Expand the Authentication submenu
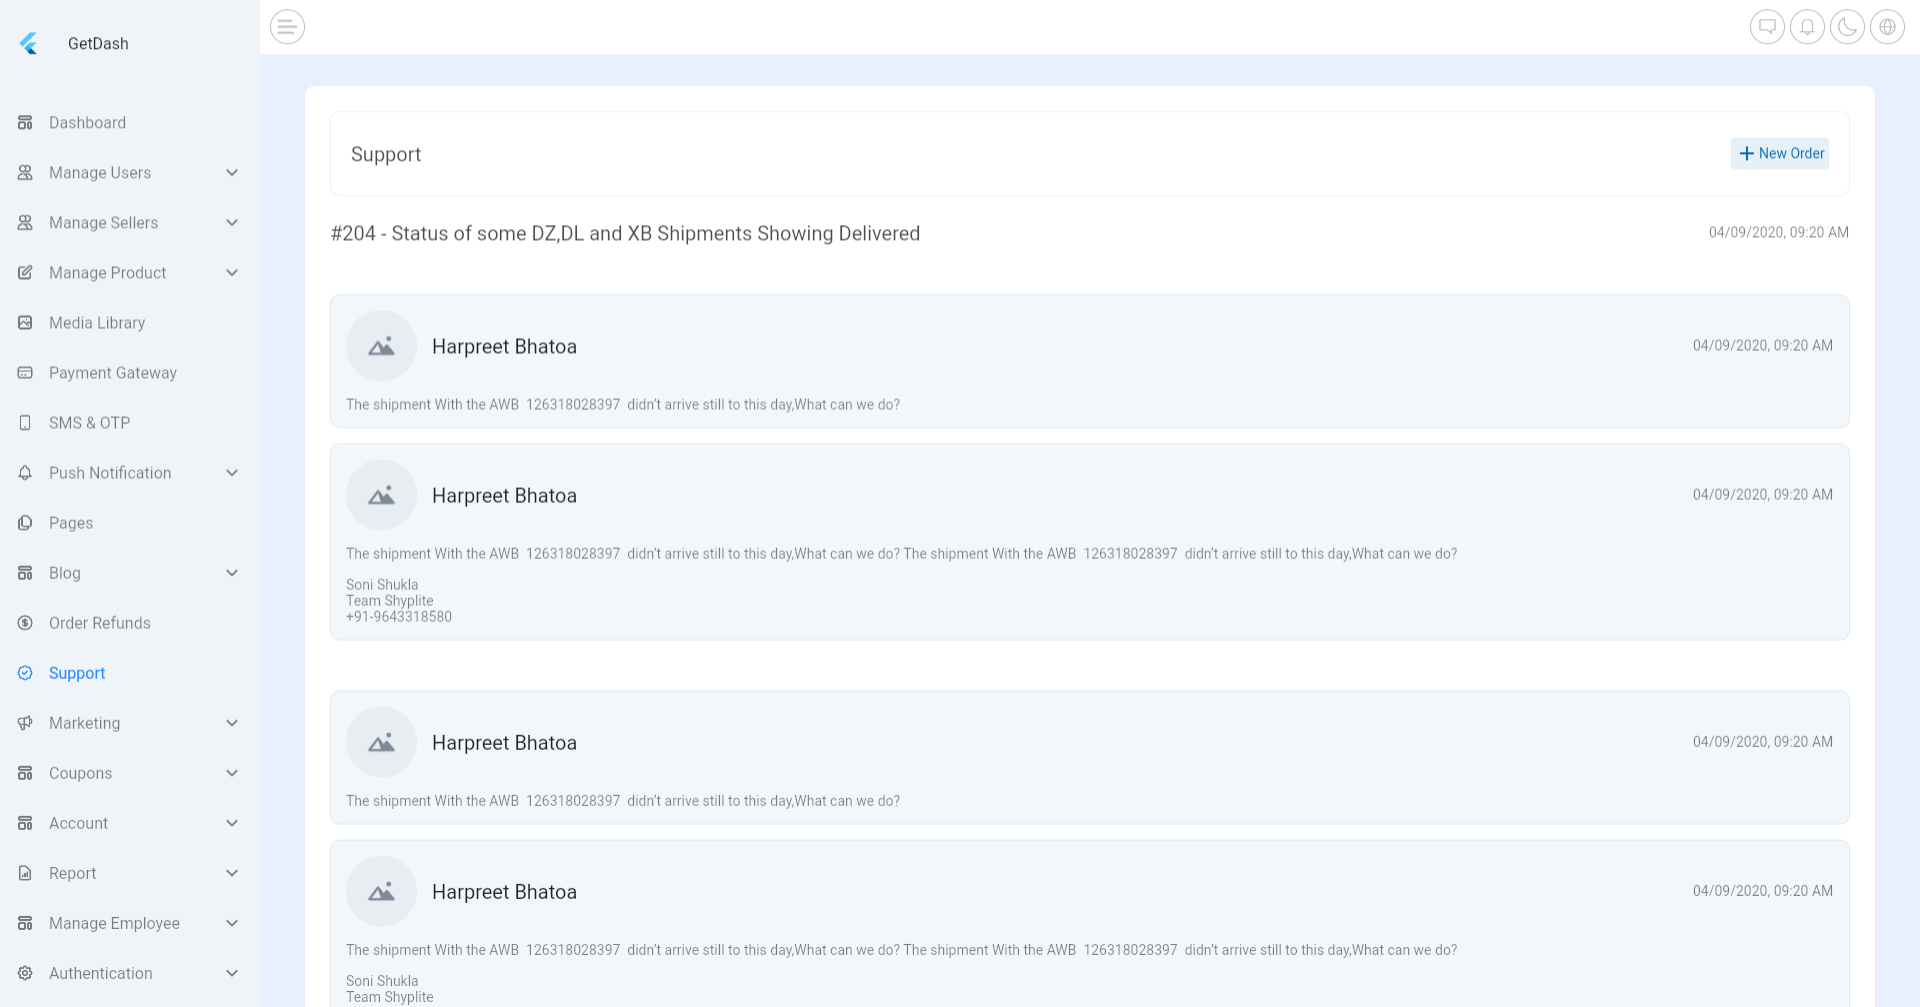Screen dimensions: 1920x1007 tap(232, 973)
